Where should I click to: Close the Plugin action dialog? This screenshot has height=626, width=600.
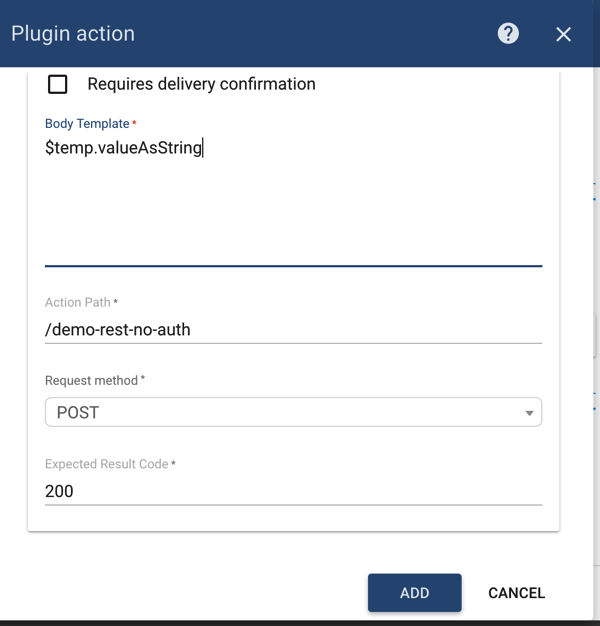tap(563, 34)
